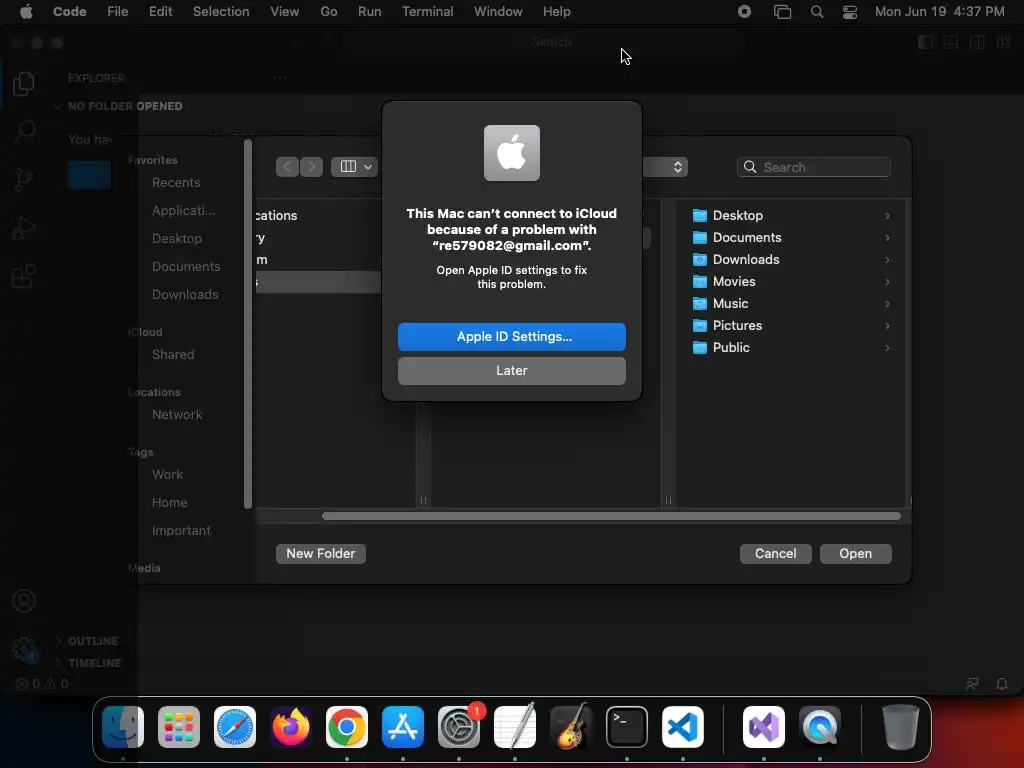
Task: Select the Work tag in sidebar
Action: click(167, 475)
